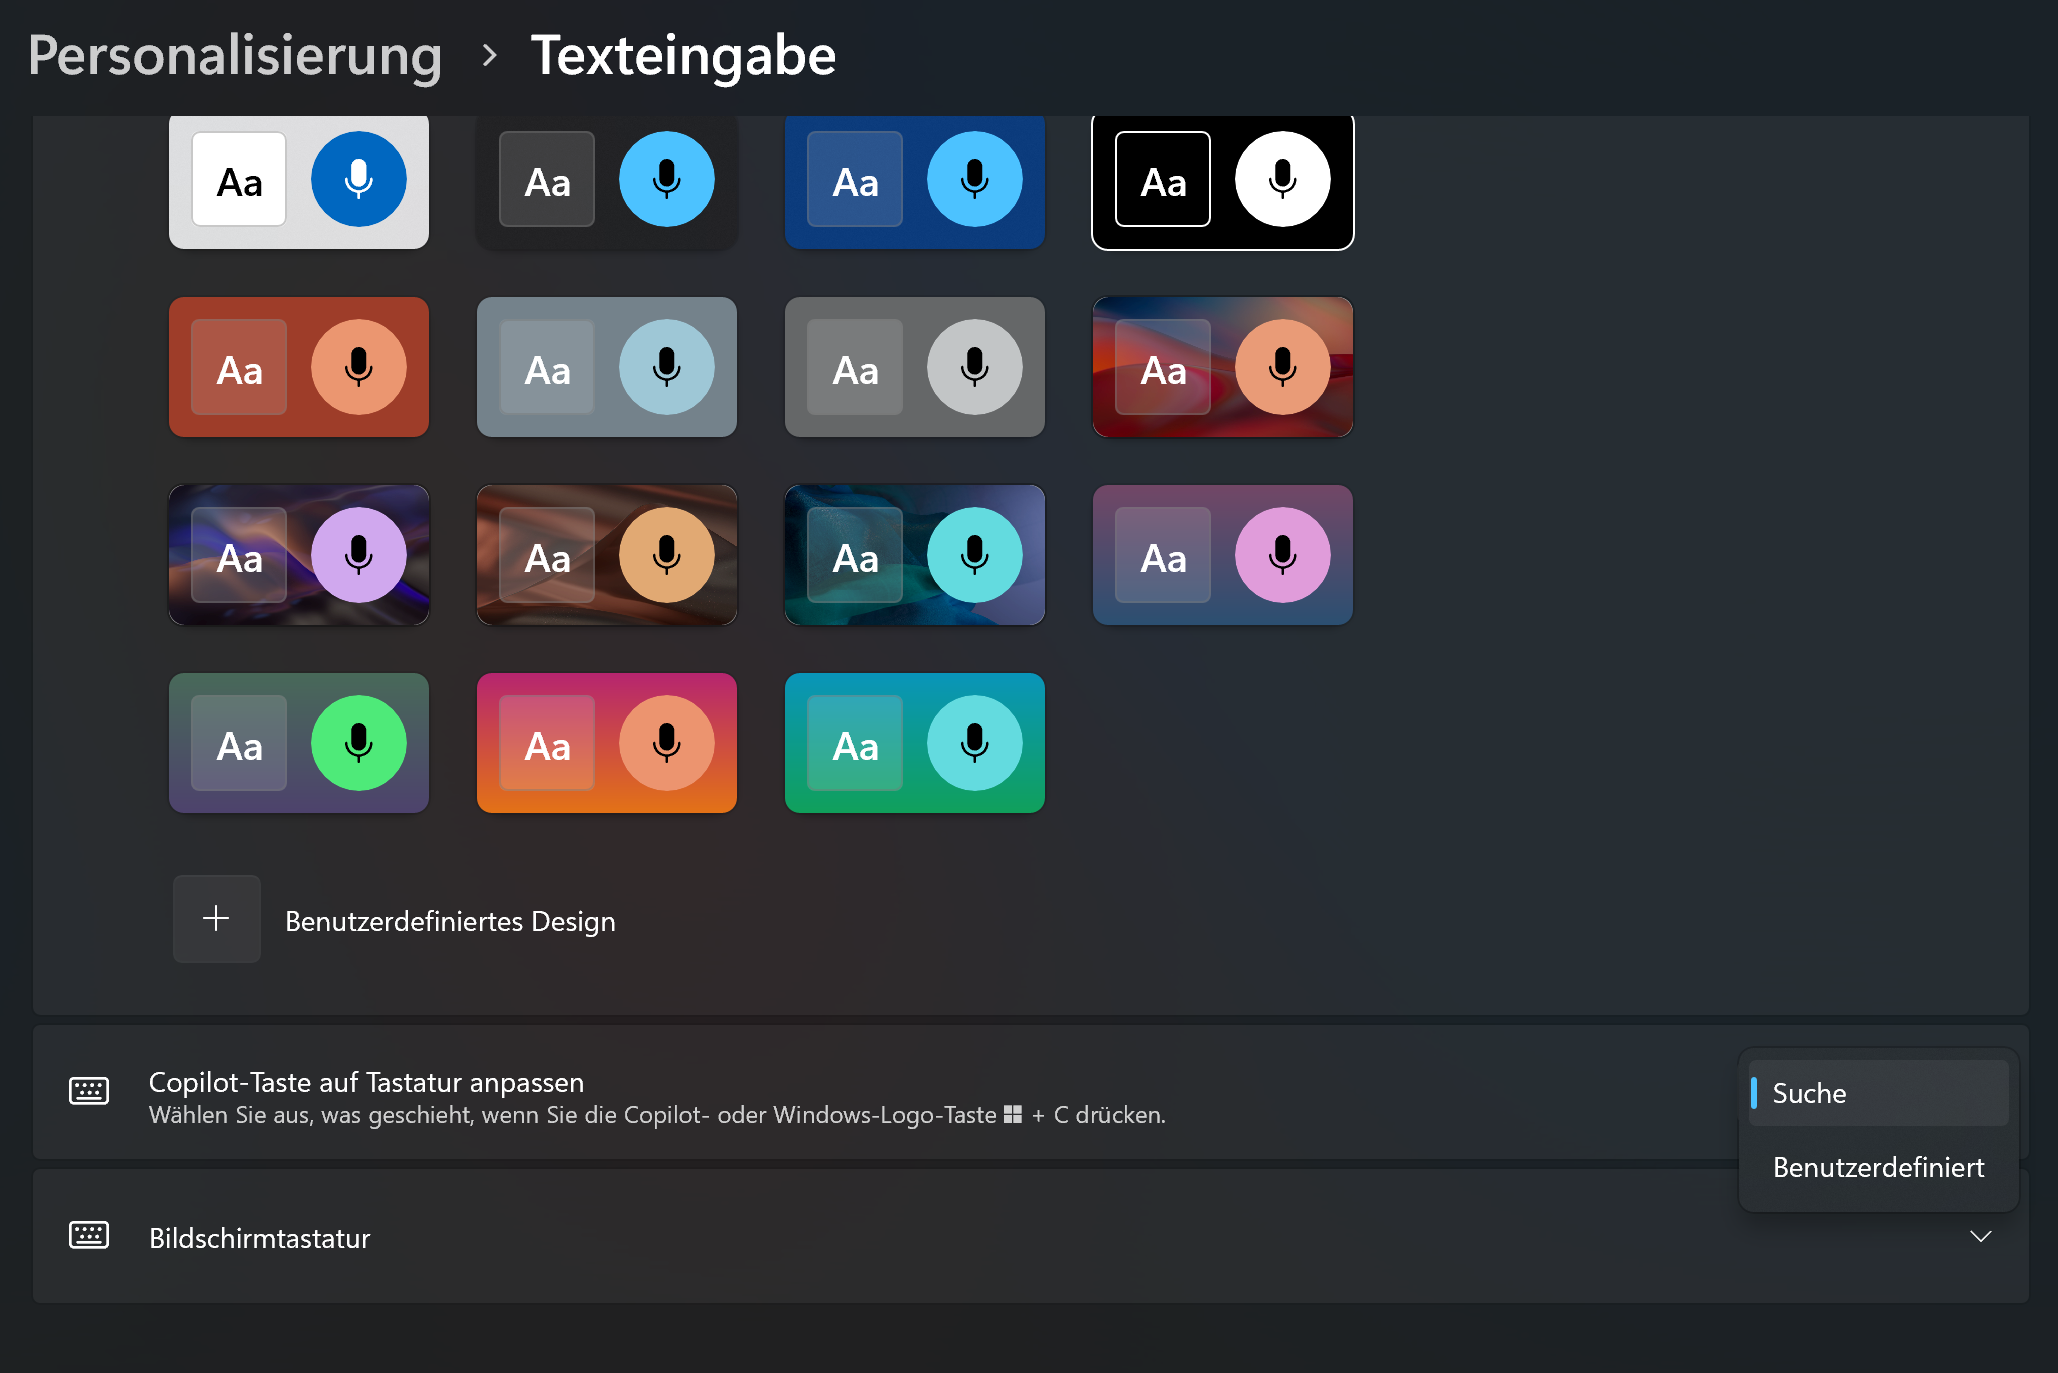This screenshot has width=2058, height=1373.
Task: Click the Bildschirmtastatur keyboard icon
Action: tap(89, 1235)
